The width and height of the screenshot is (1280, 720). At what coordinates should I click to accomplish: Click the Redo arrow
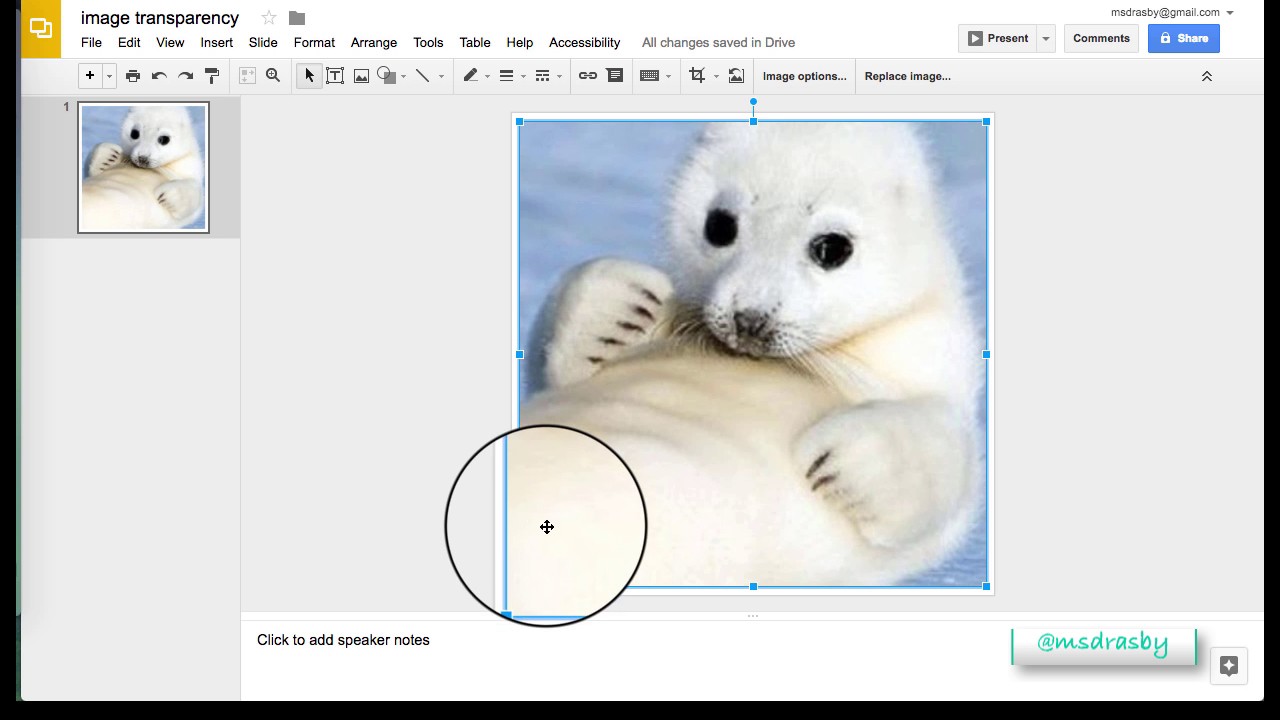pos(185,76)
